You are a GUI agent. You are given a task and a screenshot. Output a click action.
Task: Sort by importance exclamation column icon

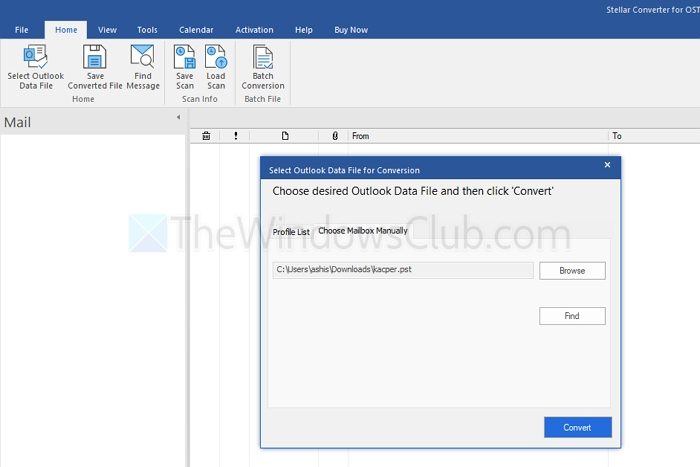(236, 136)
